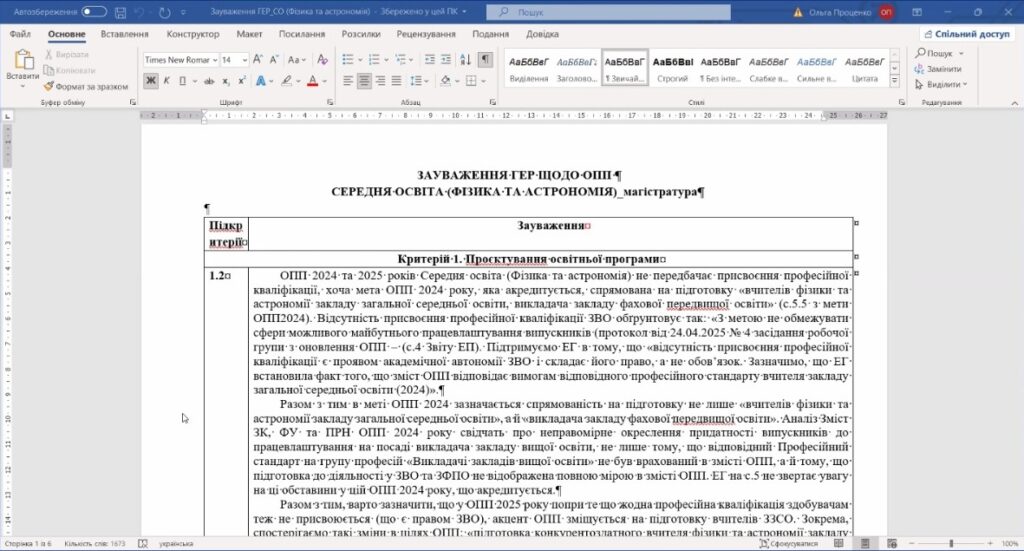Click the Clear All Formatting icon
This screenshot has width=1024, height=551.
point(321,60)
